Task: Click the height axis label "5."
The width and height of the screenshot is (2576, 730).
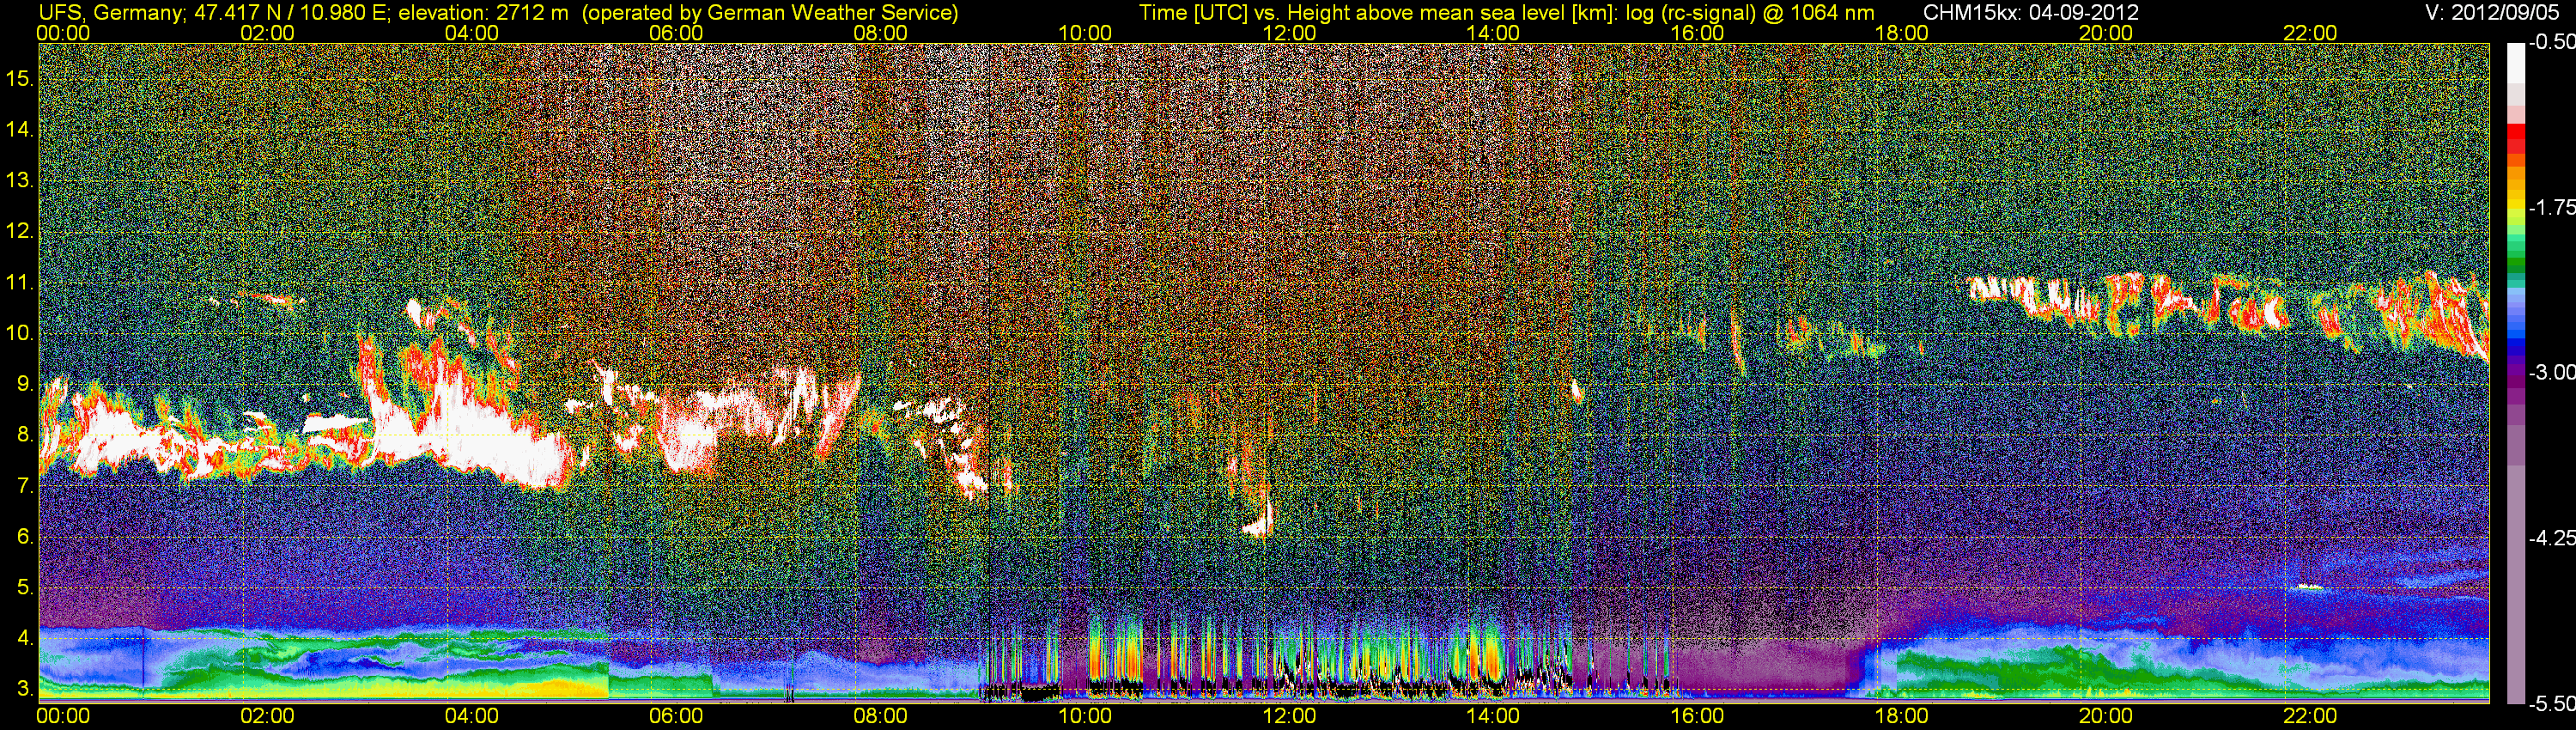Action: point(26,588)
